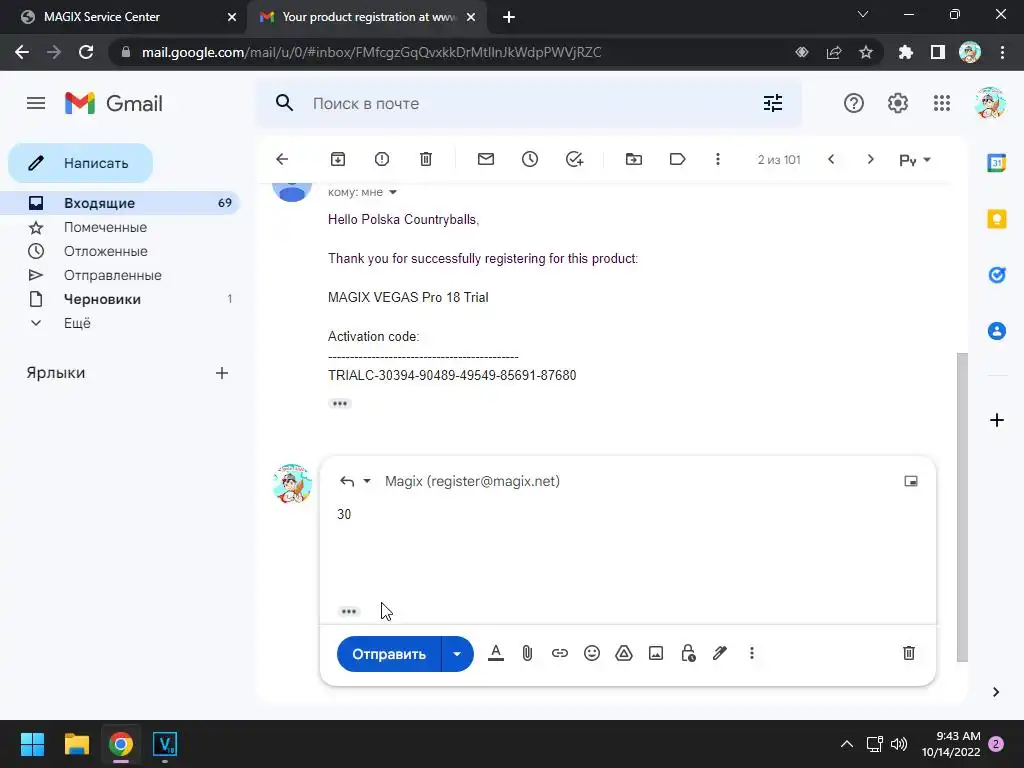Open Google Tasks side panel
1024x768 pixels.
tap(997, 275)
